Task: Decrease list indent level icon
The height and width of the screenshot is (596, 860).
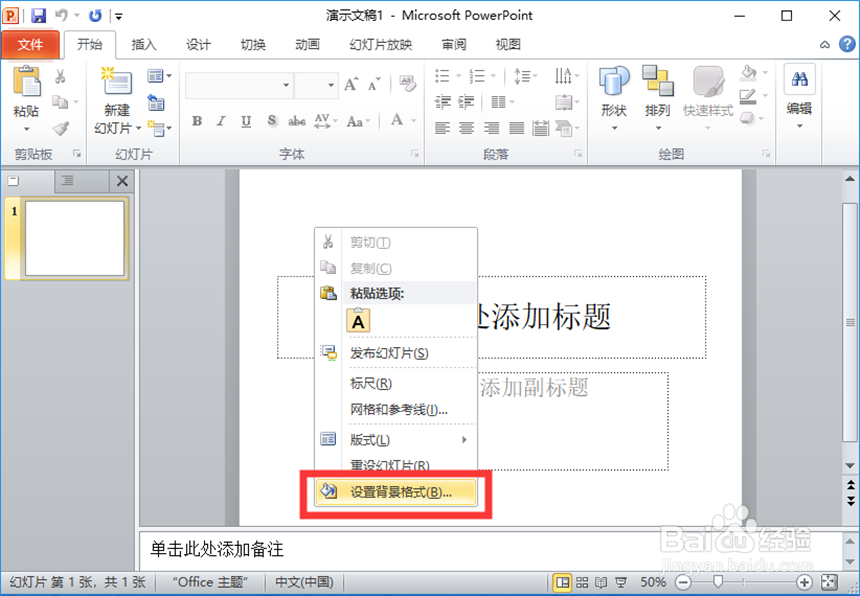Action: [442, 102]
